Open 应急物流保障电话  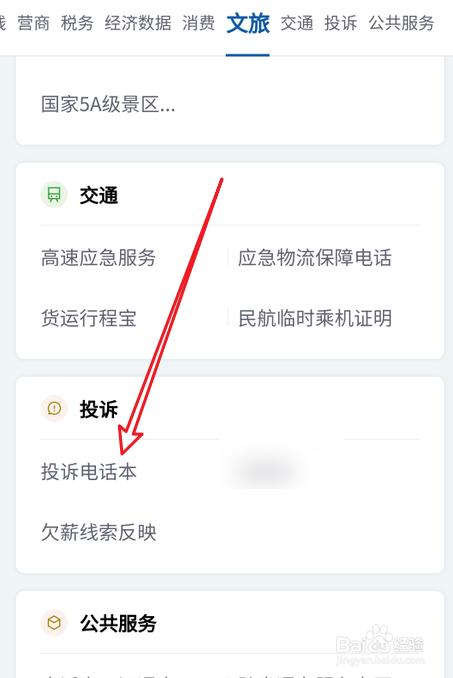coord(315,258)
